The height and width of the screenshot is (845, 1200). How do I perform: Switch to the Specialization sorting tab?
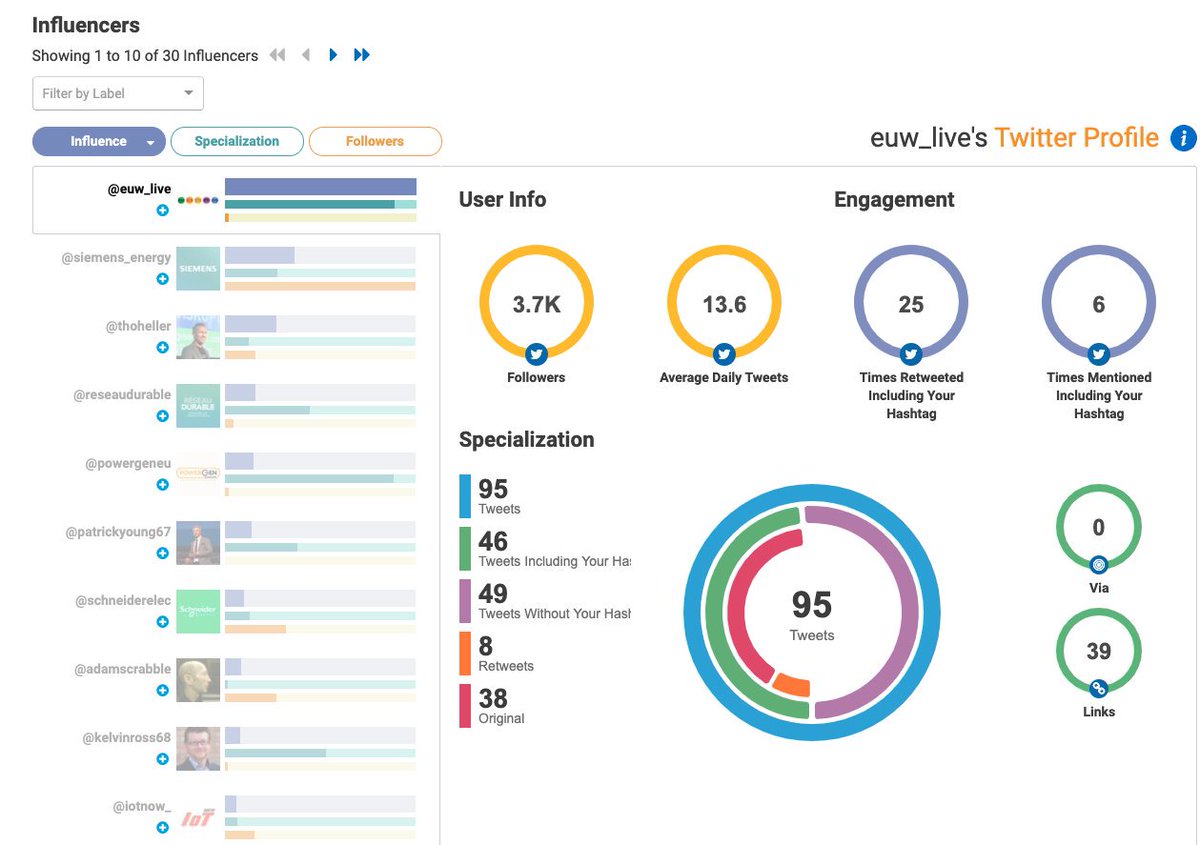pyautogui.click(x=237, y=141)
